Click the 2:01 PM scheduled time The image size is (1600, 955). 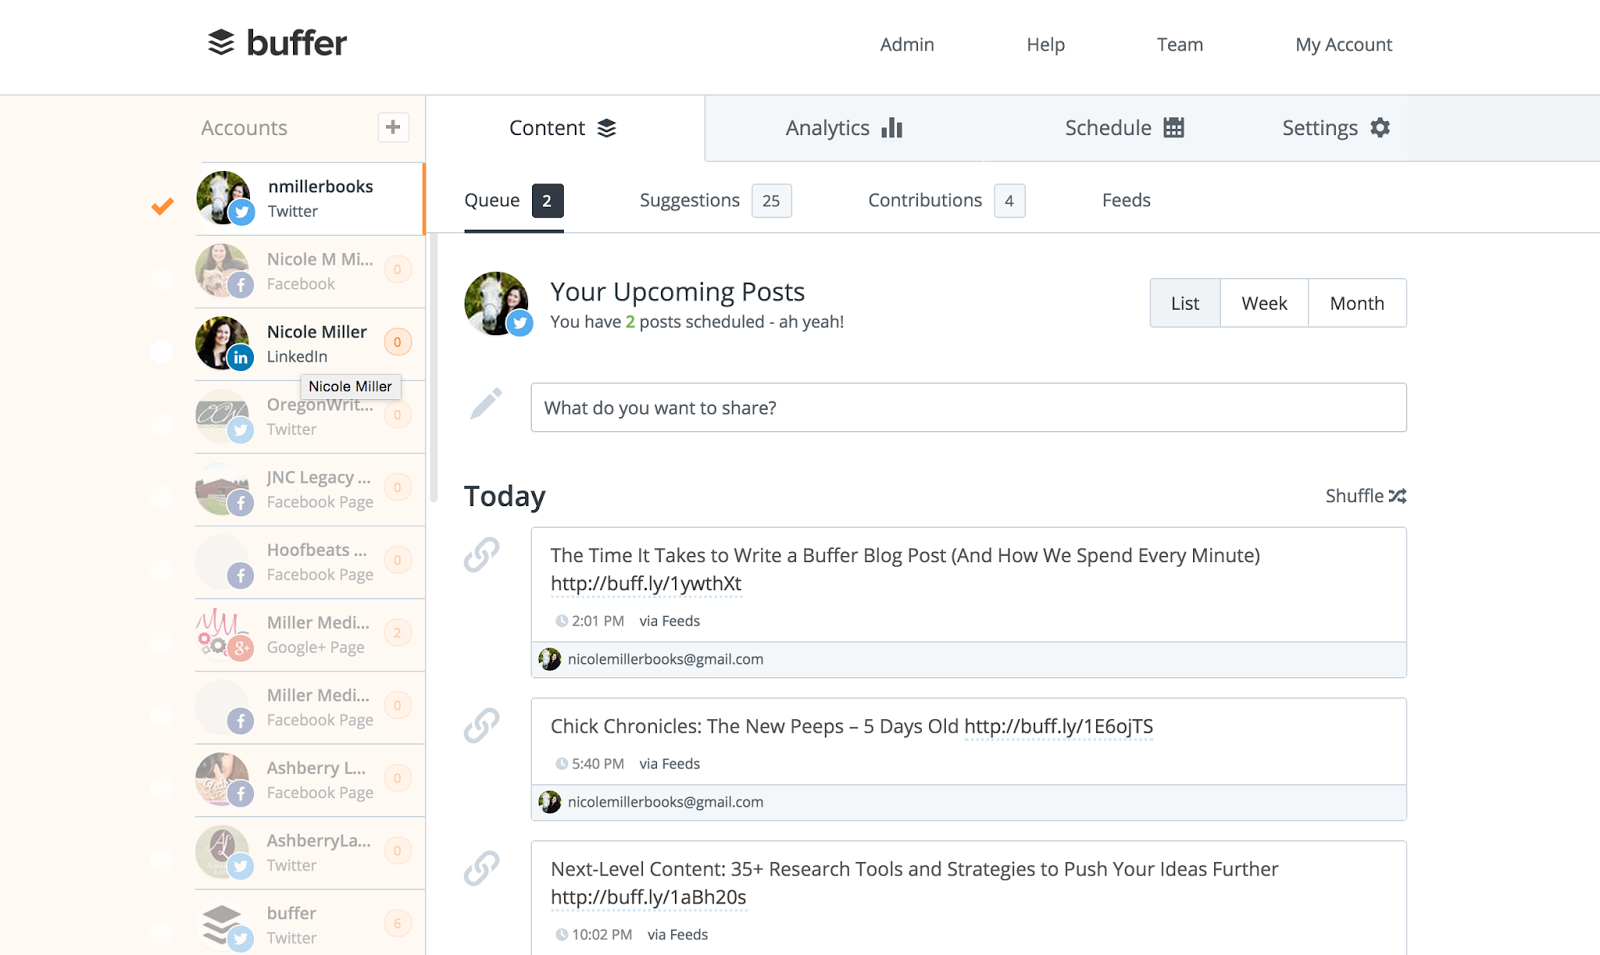click(x=597, y=622)
